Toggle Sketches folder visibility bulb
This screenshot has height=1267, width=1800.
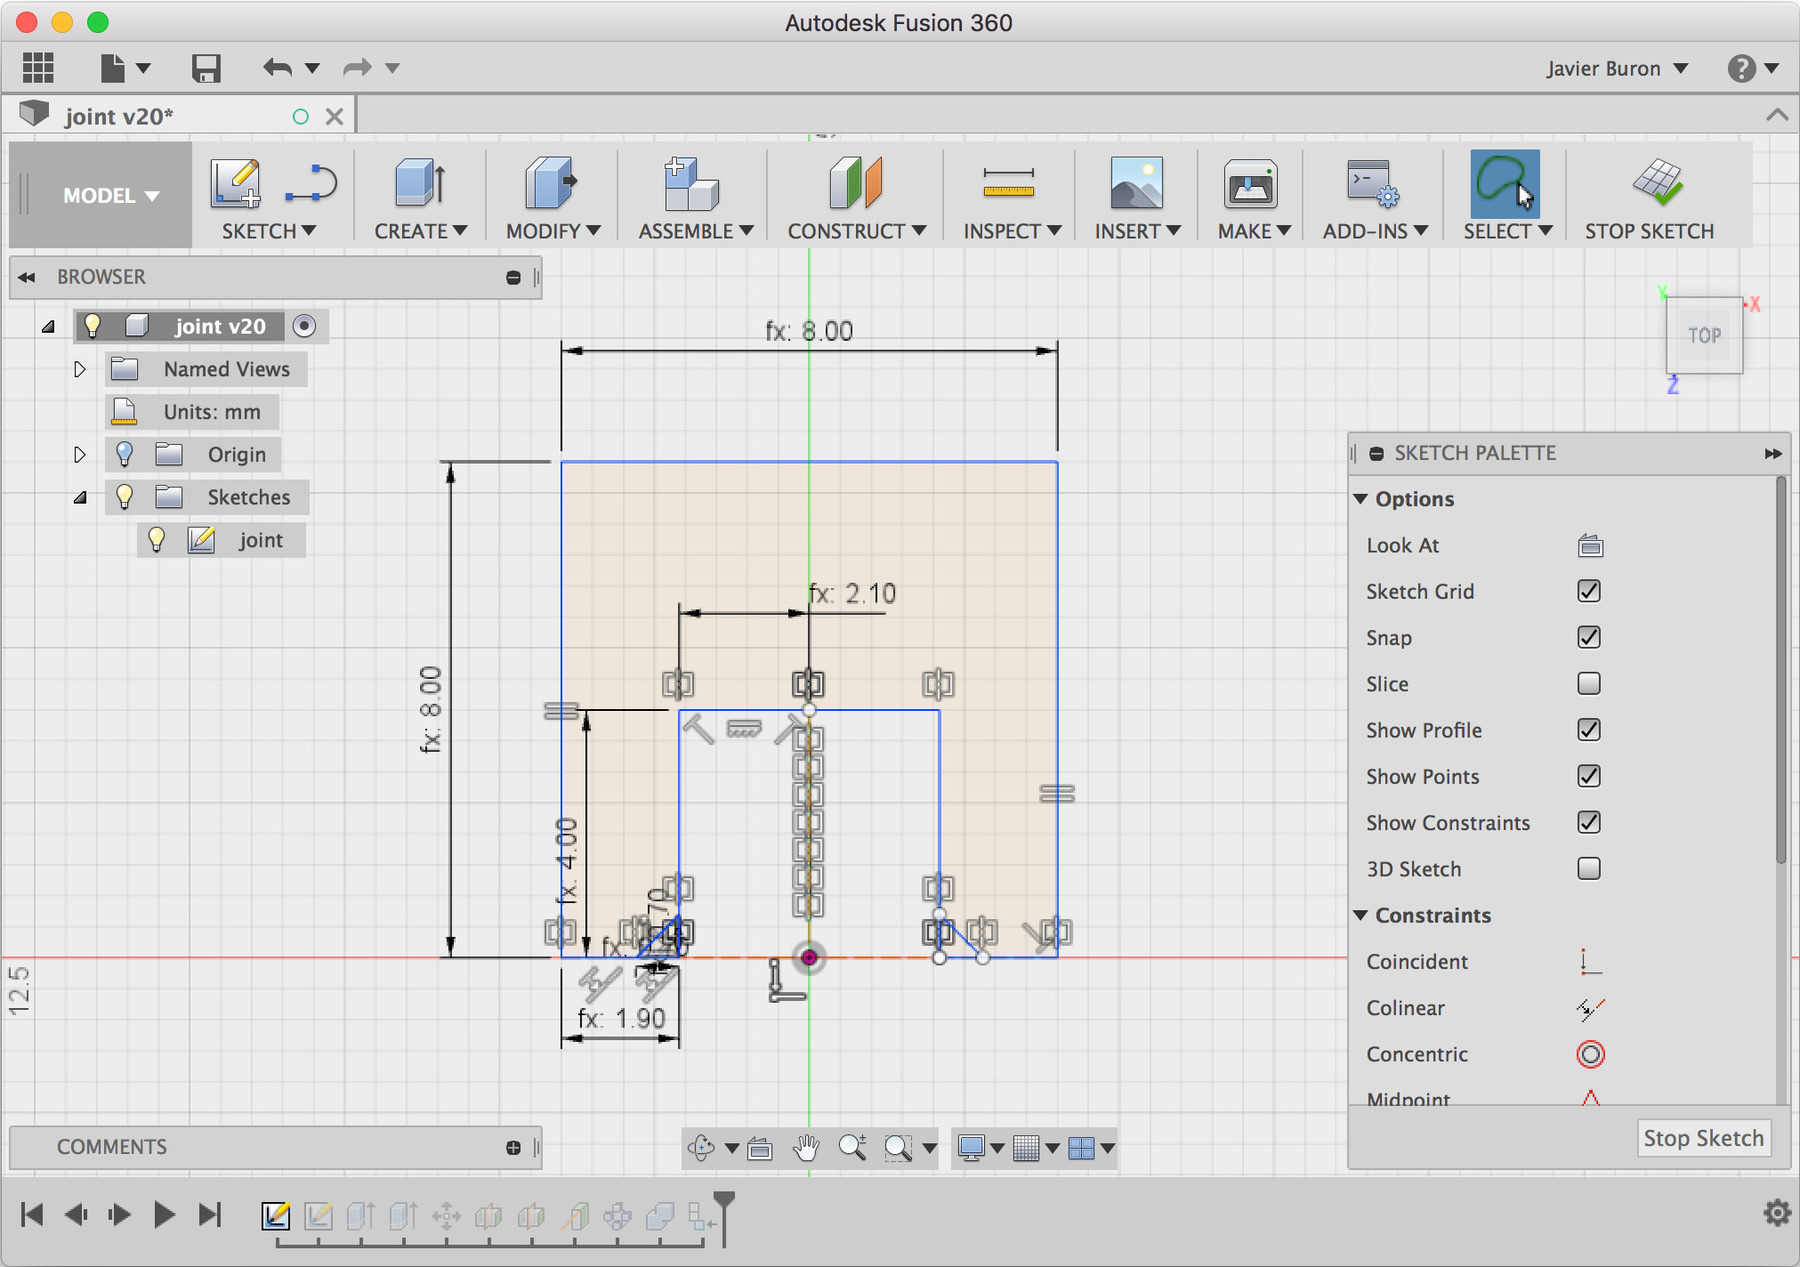[124, 497]
